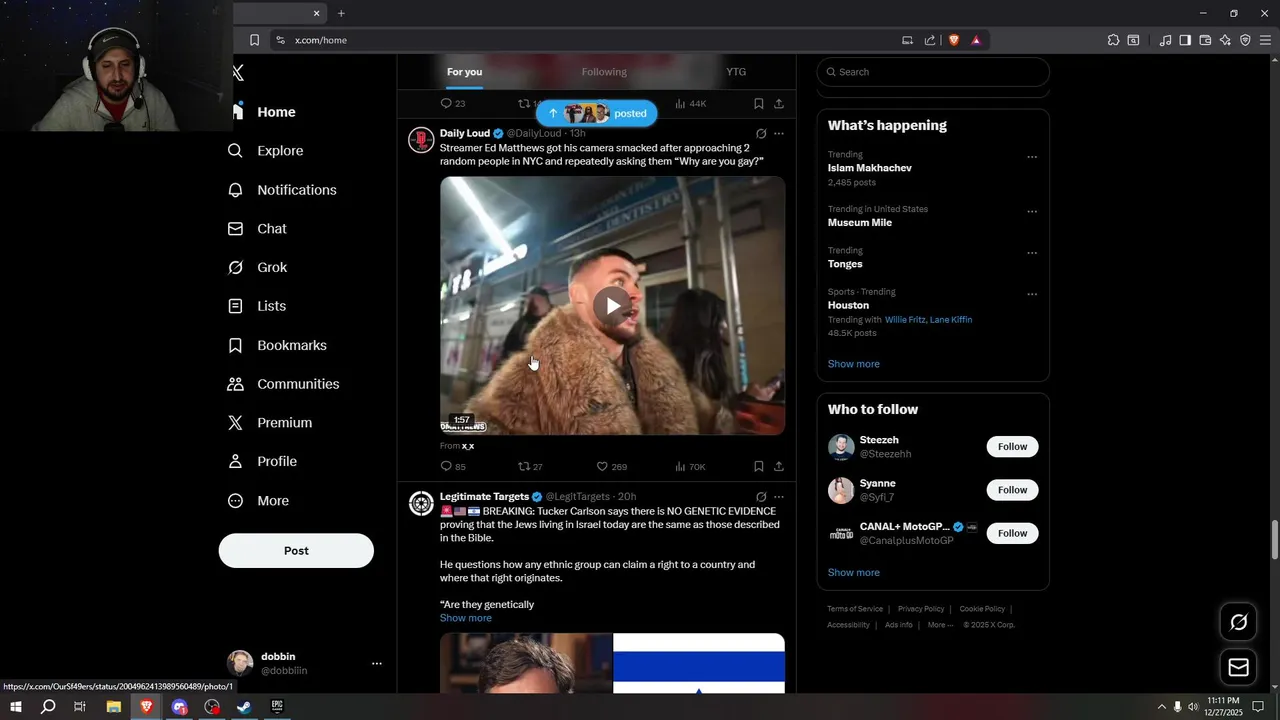
Task: View analytics of Daily Loud post (70K)
Action: (690, 467)
